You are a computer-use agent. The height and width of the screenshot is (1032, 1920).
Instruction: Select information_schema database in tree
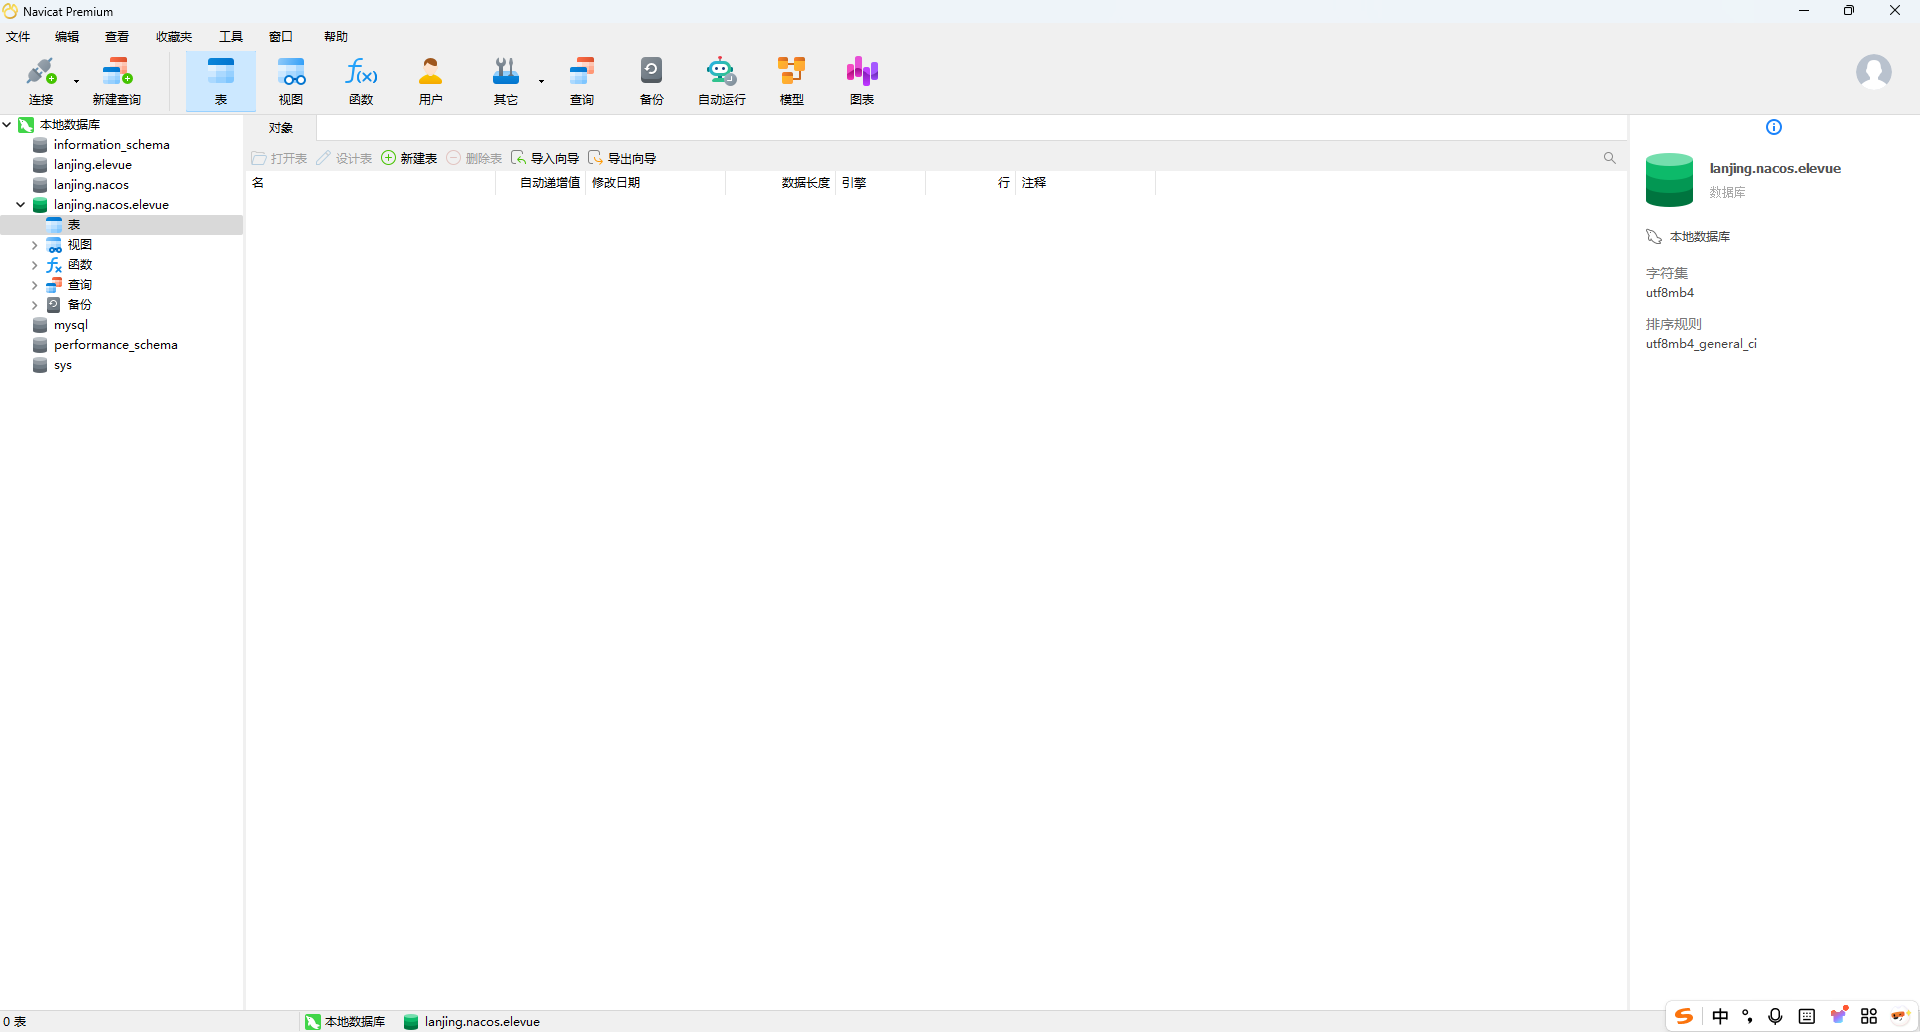coord(111,145)
